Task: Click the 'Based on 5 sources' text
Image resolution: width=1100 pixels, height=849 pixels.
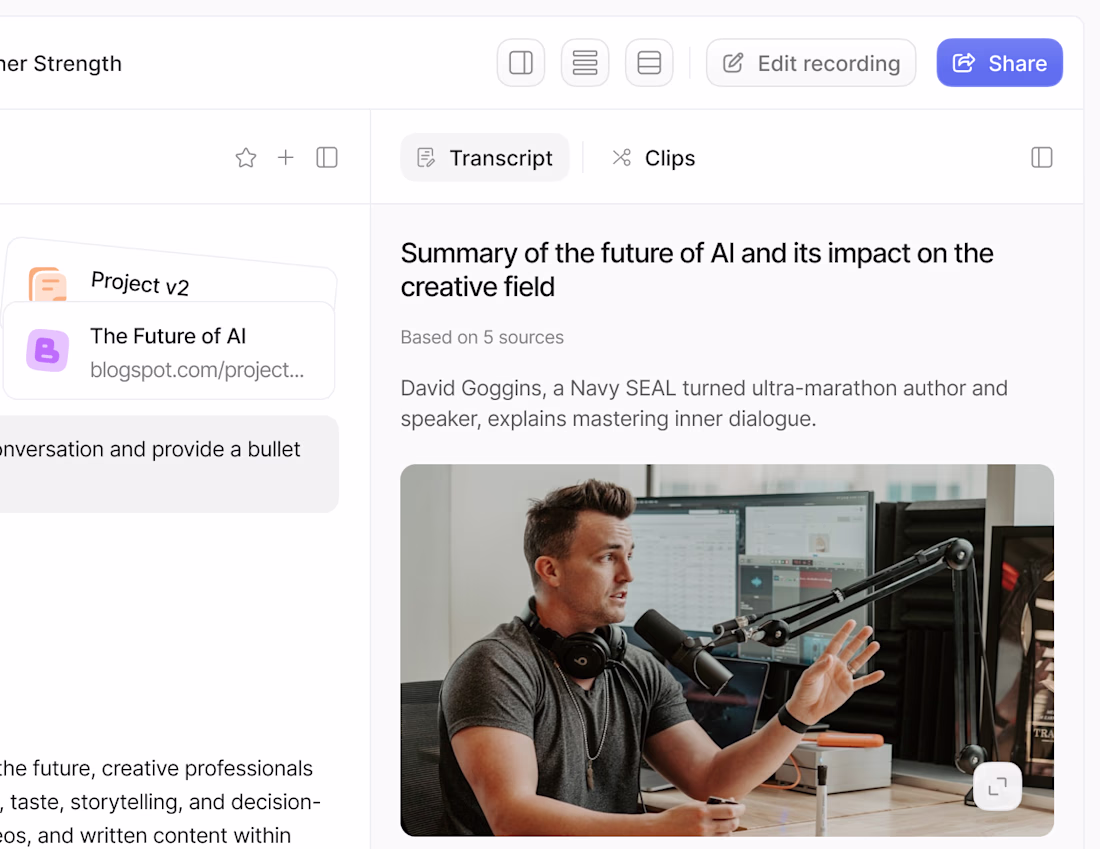Action: [x=482, y=337]
